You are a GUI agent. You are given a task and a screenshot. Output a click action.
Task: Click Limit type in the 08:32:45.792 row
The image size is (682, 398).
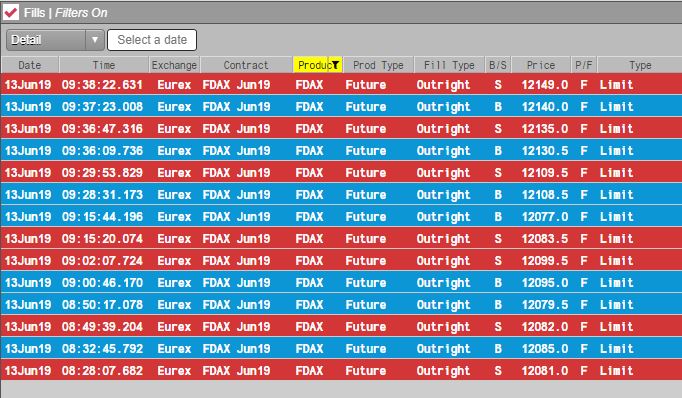[x=617, y=348]
